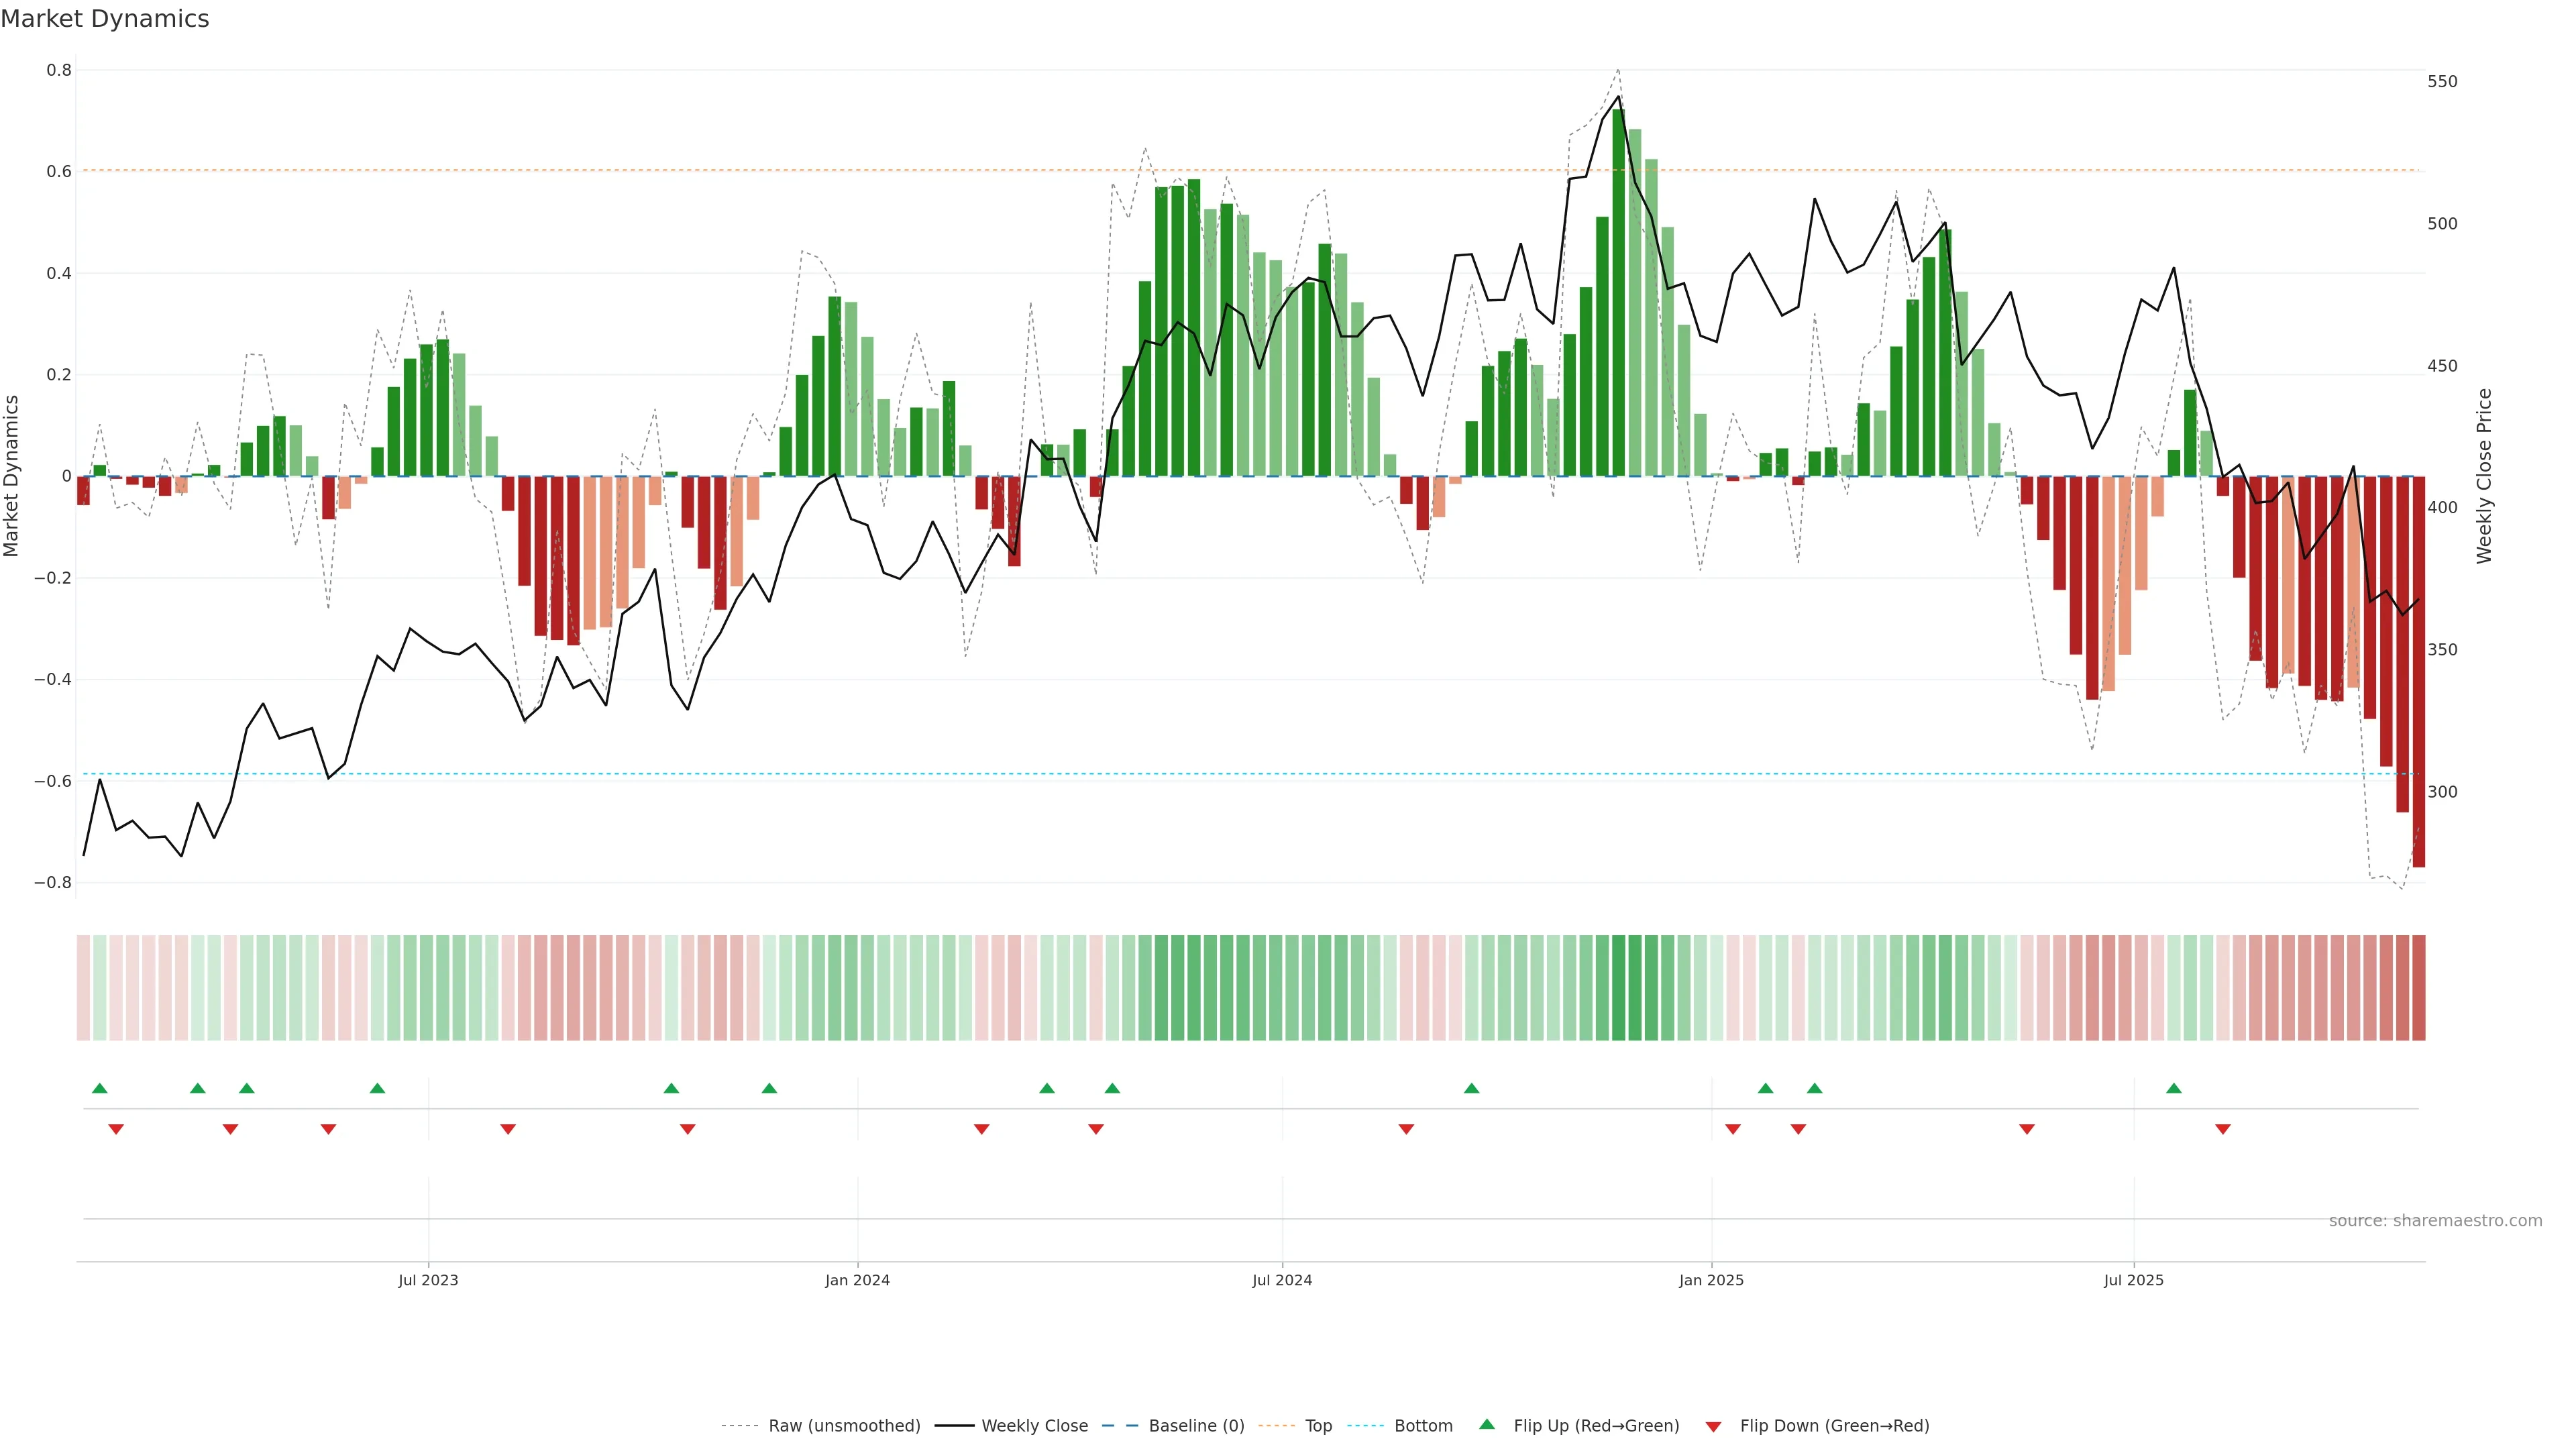Hide the Top threshold legend entry

click(x=1318, y=1426)
